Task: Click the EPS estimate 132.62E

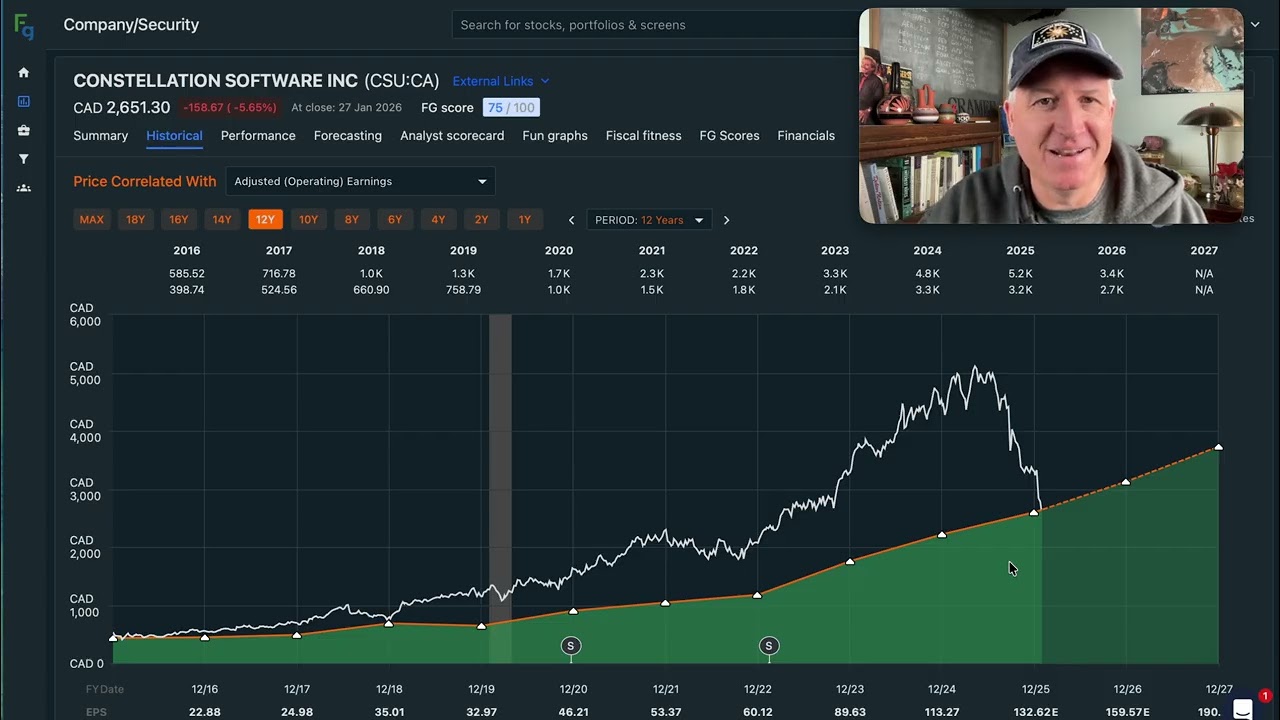Action: 1035,712
